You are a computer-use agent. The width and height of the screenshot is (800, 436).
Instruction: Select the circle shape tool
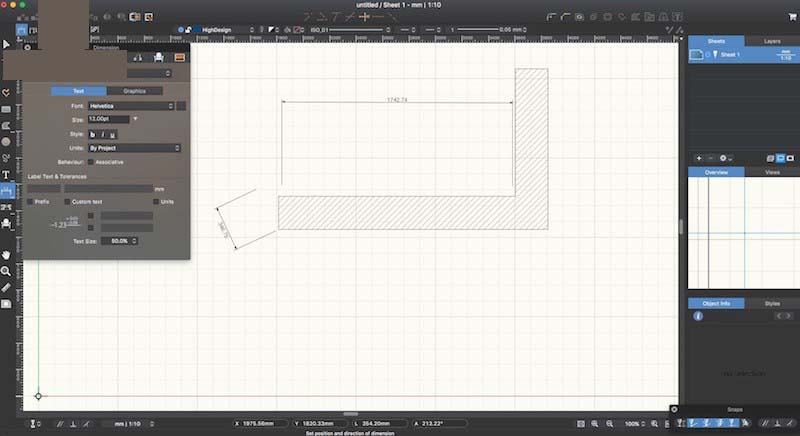(x=6, y=142)
